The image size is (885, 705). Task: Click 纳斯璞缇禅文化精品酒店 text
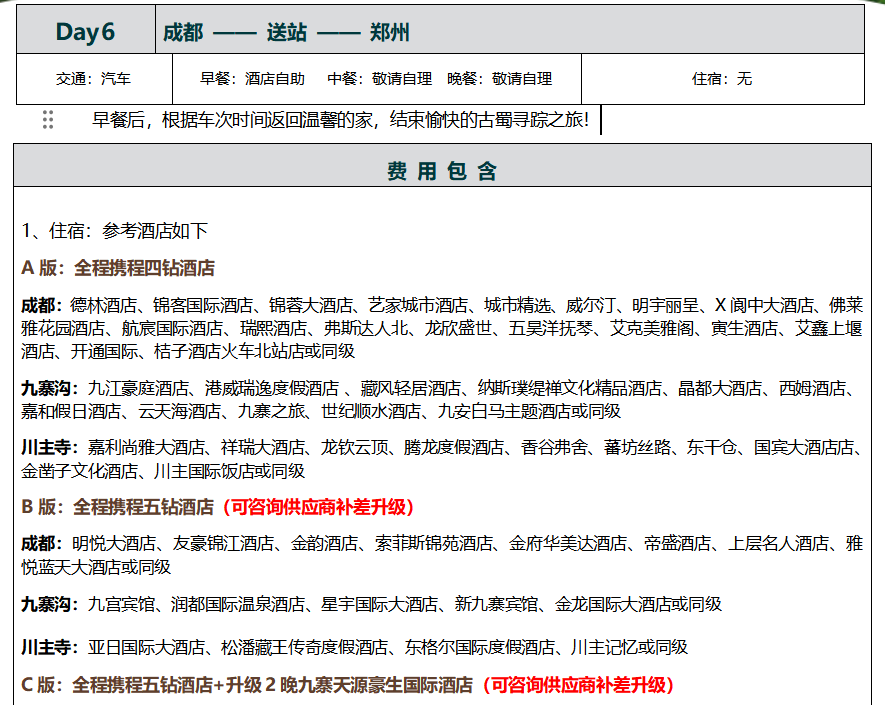pos(569,388)
